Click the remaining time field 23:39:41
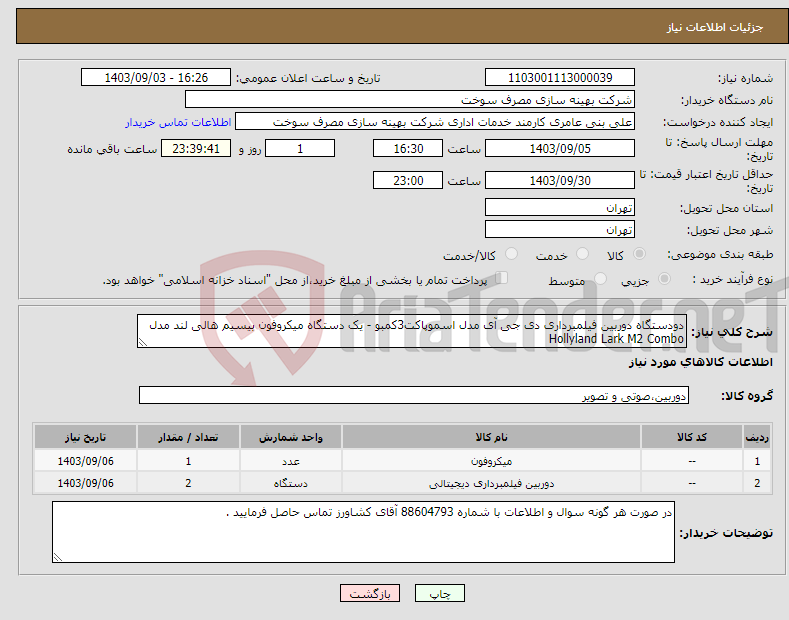The image size is (789, 620). pyautogui.click(x=196, y=148)
